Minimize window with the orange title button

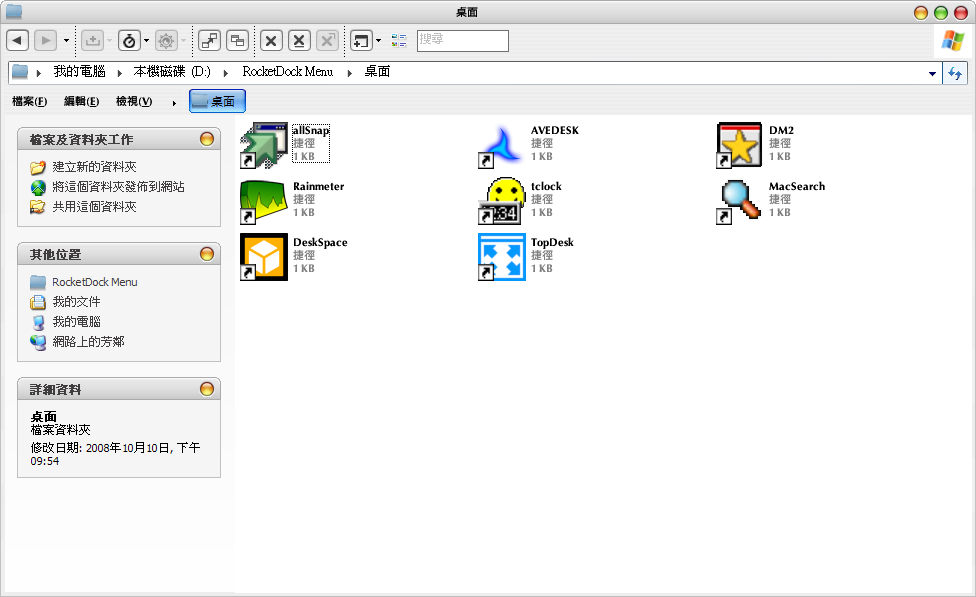click(x=921, y=12)
